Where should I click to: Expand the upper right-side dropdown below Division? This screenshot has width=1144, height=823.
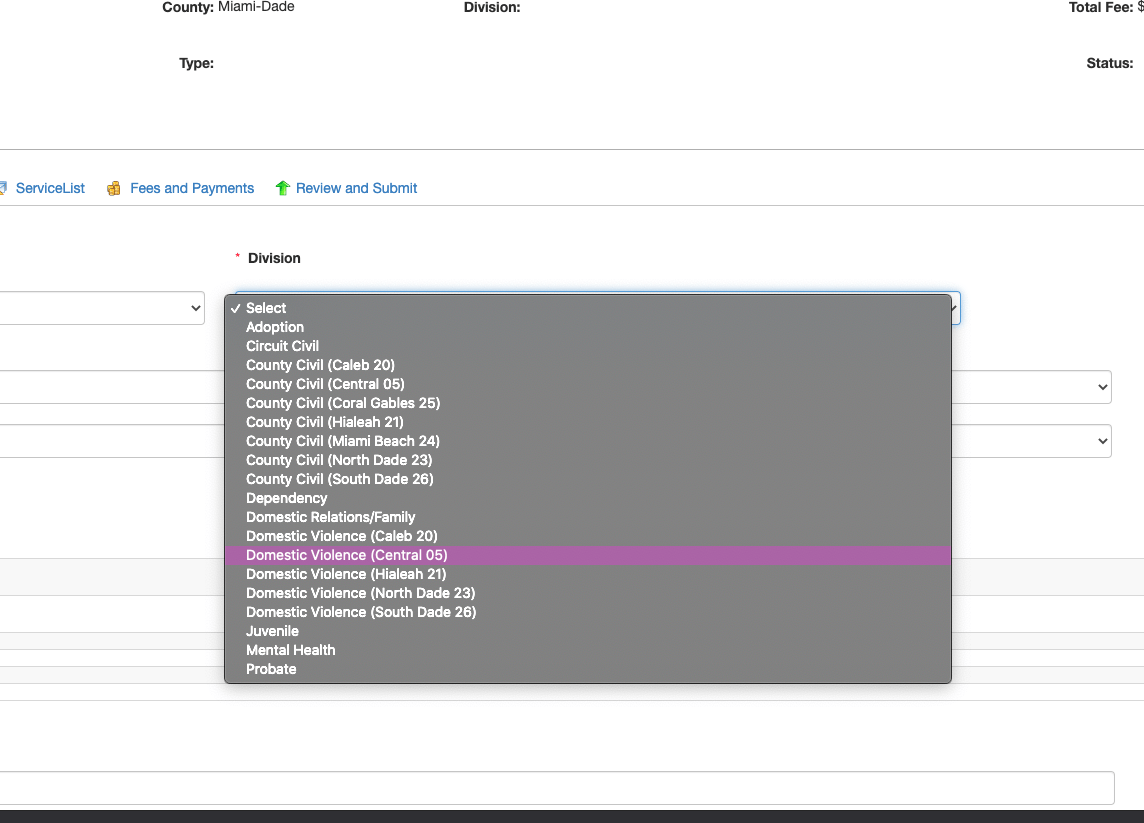pyautogui.click(x=1030, y=387)
